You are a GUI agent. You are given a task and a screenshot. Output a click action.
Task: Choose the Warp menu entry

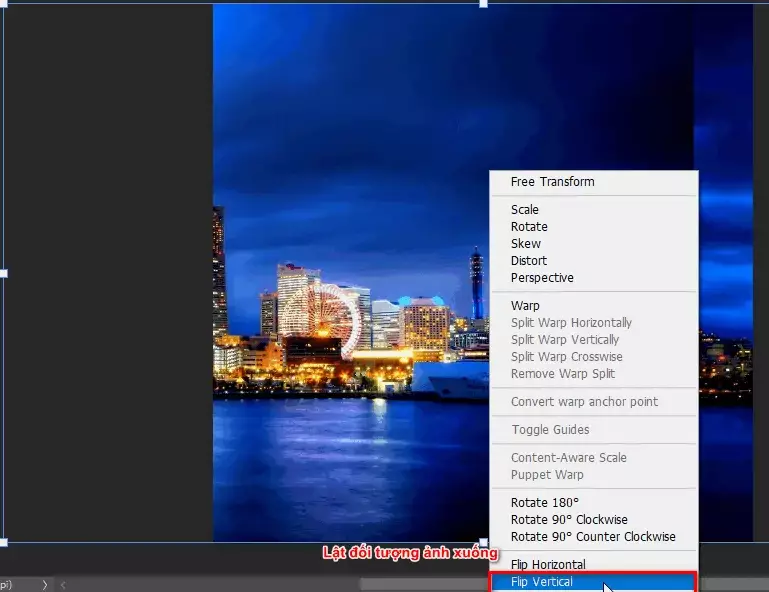coord(594,306)
